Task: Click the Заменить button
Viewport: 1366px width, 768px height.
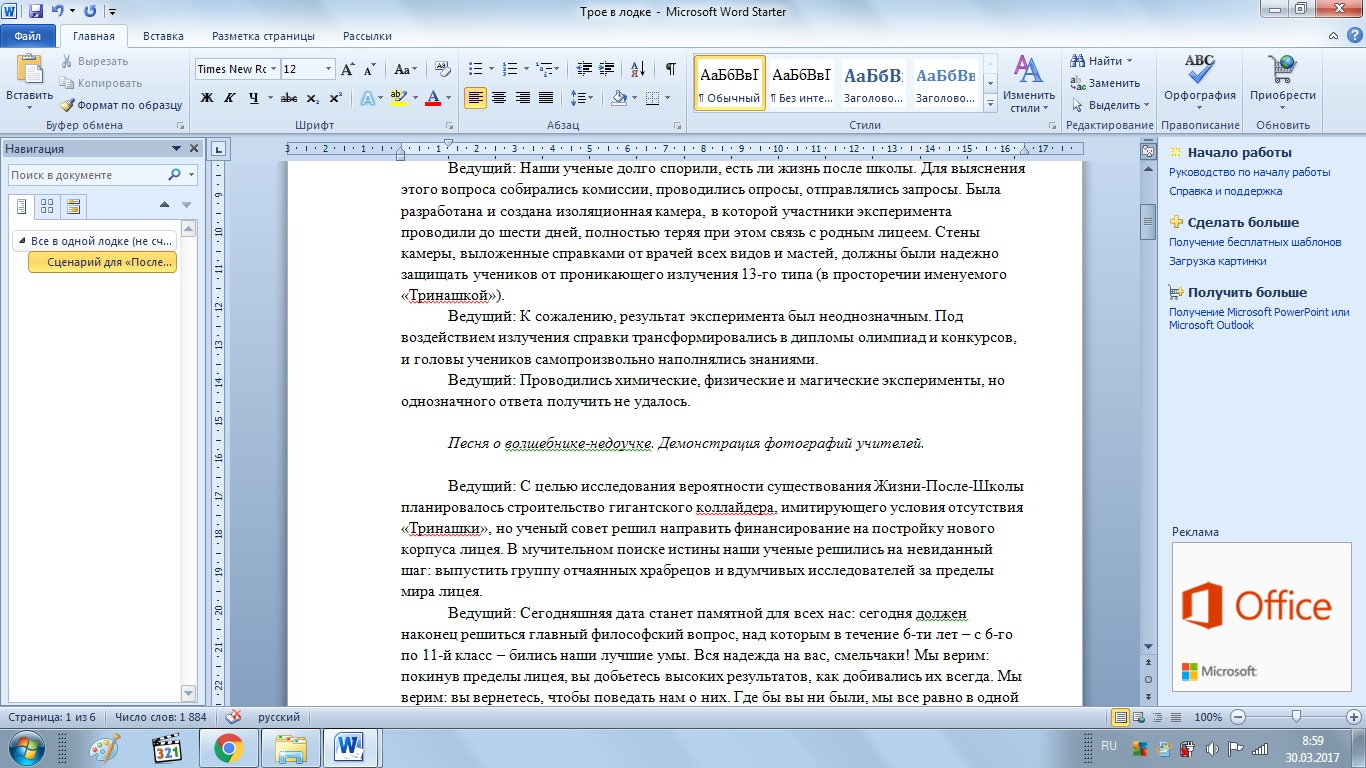Action: pyautogui.click(x=1104, y=83)
